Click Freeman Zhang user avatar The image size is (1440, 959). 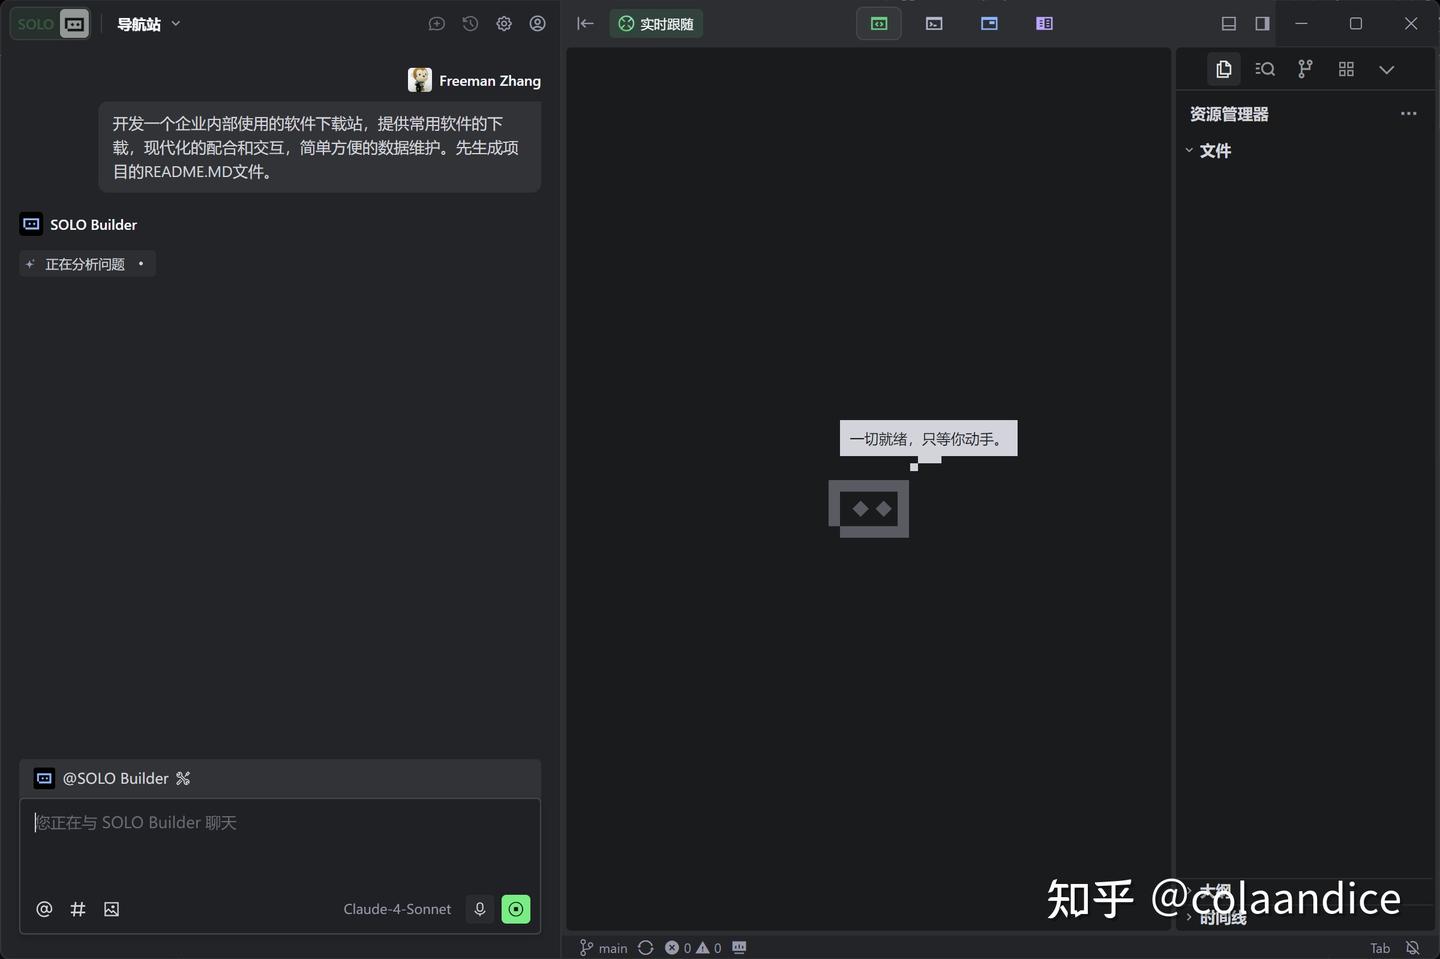pyautogui.click(x=419, y=80)
